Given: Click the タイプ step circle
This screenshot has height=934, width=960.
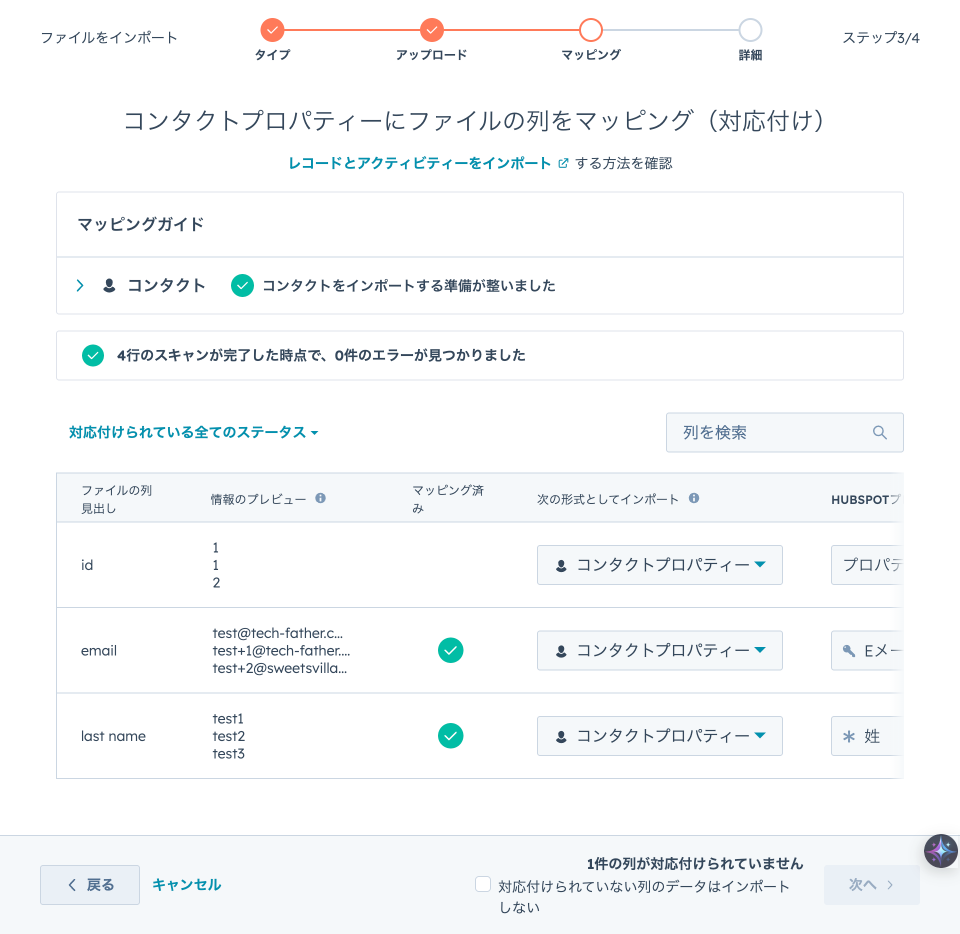Looking at the screenshot, I should [272, 29].
